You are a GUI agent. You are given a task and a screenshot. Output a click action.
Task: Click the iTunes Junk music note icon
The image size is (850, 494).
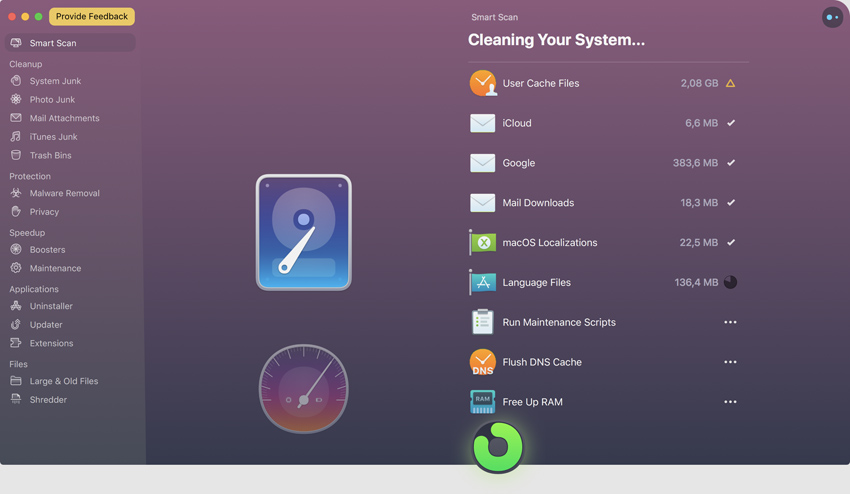pos(16,136)
